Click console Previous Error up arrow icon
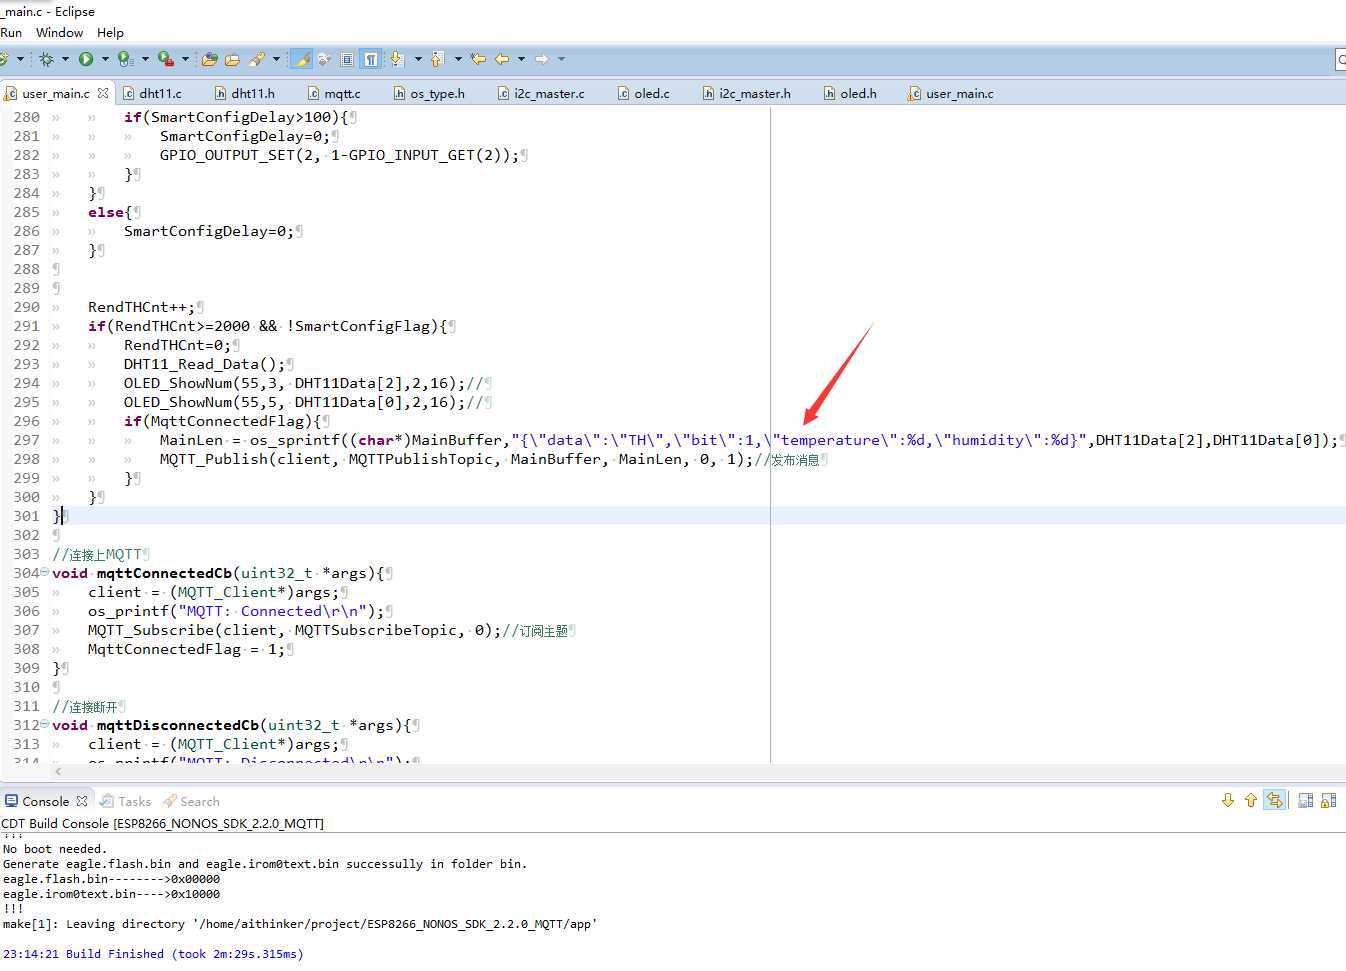The height and width of the screenshot is (971, 1346). (x=1250, y=800)
